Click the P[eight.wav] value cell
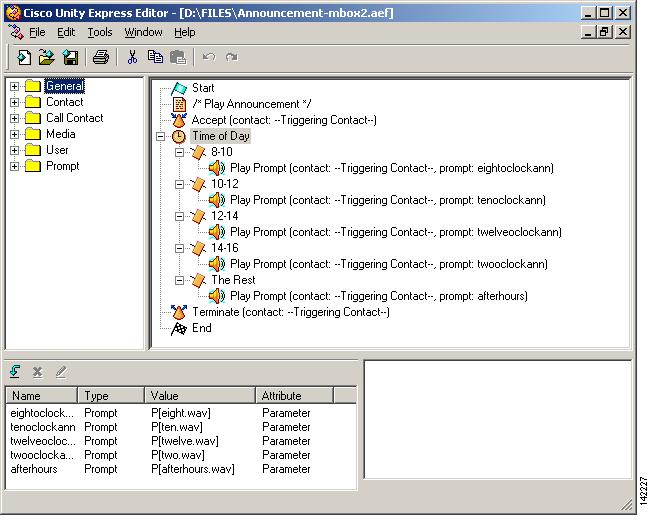The image size is (652, 521). coord(181,413)
